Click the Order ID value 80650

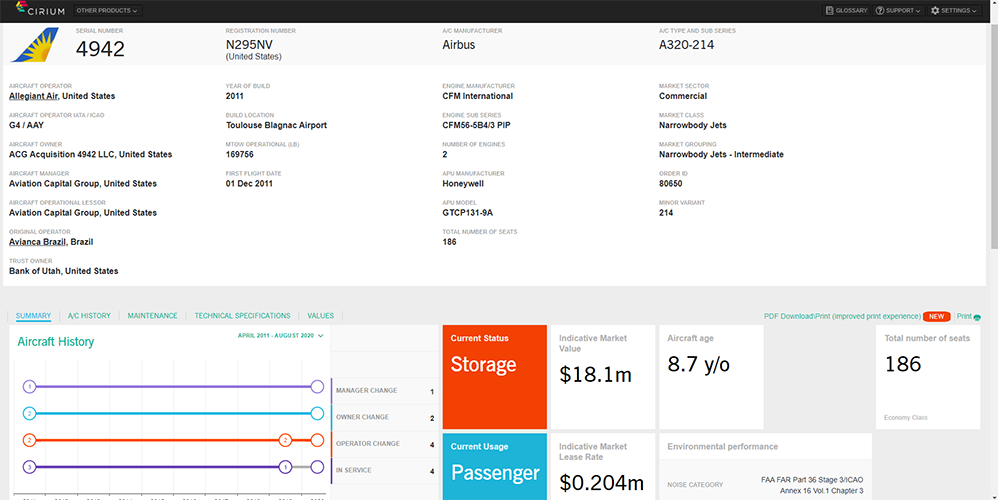coord(671,184)
